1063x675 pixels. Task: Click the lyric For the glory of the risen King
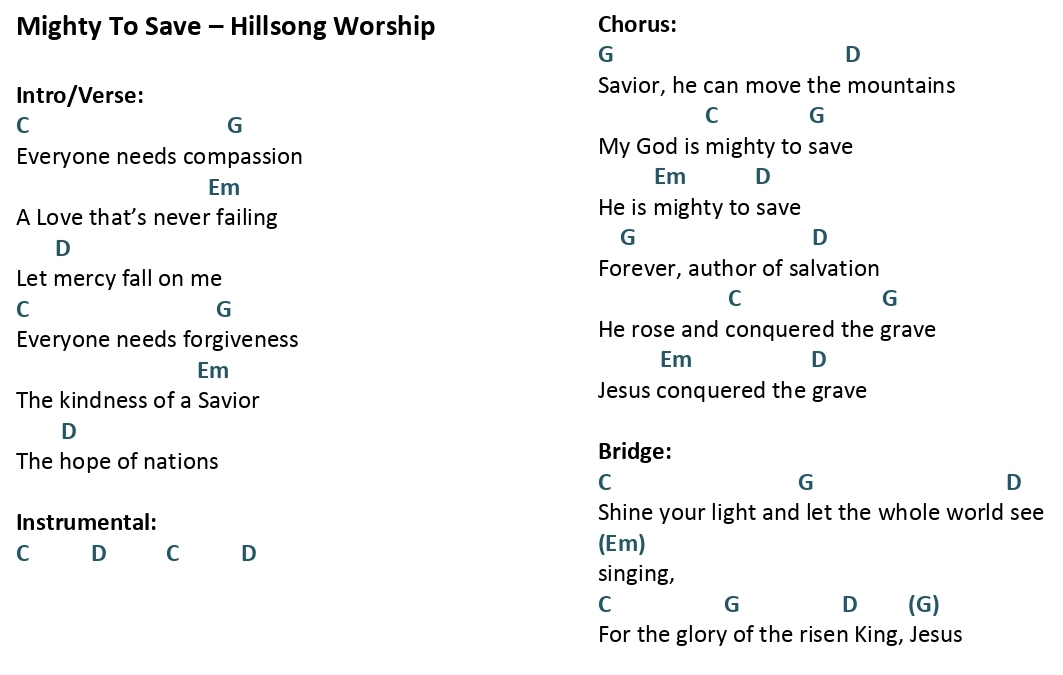(x=750, y=635)
